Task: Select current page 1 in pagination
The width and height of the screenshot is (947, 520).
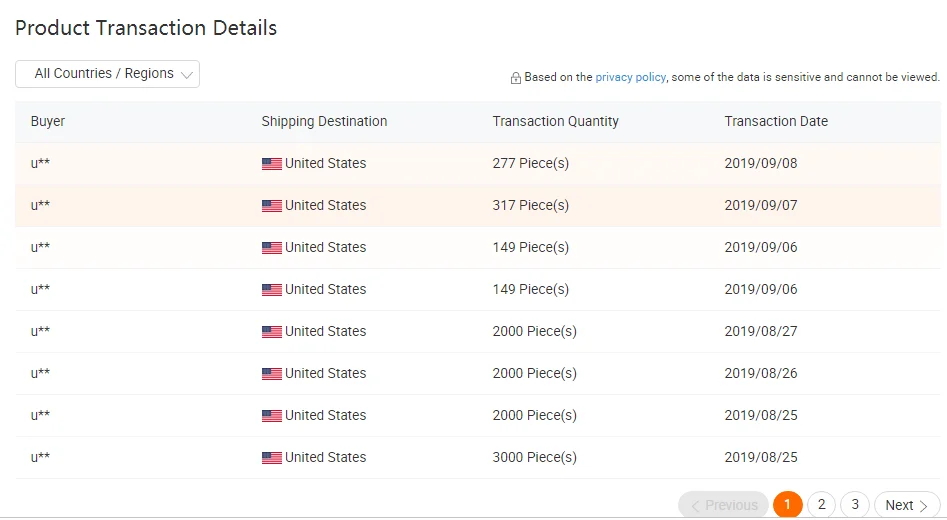Action: coord(787,505)
